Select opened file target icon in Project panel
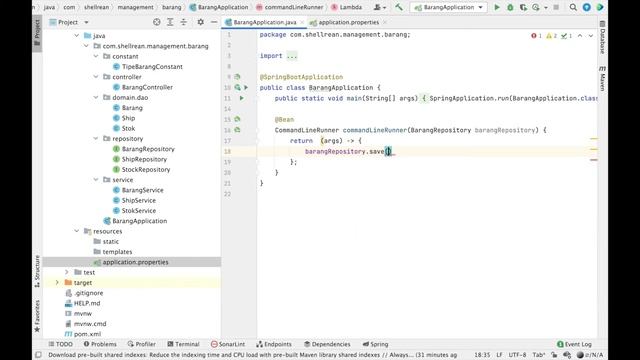 pyautogui.click(x=157, y=22)
